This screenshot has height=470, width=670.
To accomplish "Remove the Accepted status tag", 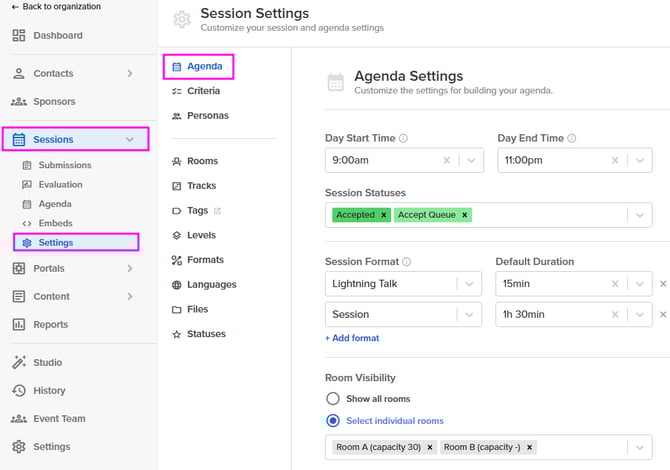I will 384,215.
